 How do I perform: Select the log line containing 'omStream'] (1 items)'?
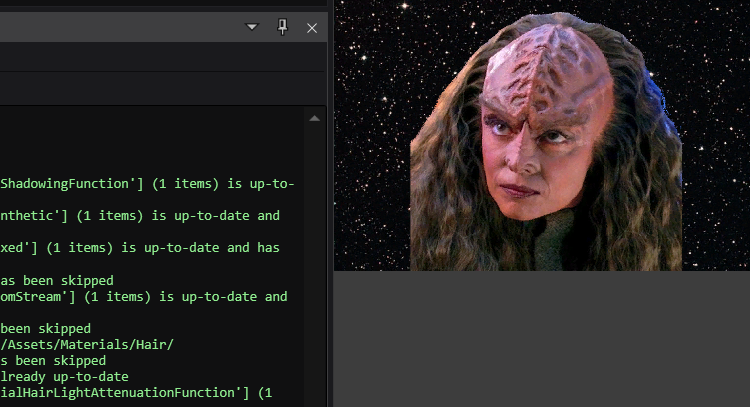click(x=144, y=297)
